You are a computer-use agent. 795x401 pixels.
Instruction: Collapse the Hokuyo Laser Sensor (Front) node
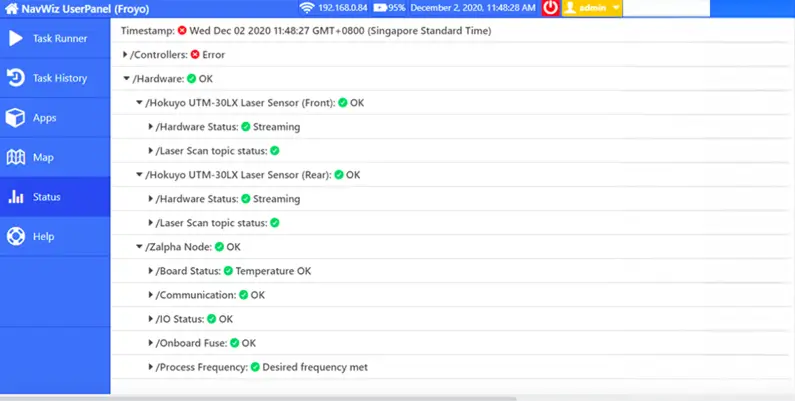(x=140, y=103)
